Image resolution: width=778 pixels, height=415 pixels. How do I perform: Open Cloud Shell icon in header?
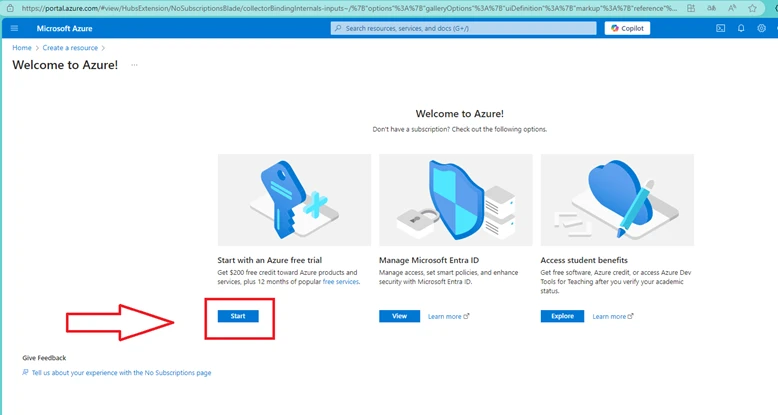720,28
